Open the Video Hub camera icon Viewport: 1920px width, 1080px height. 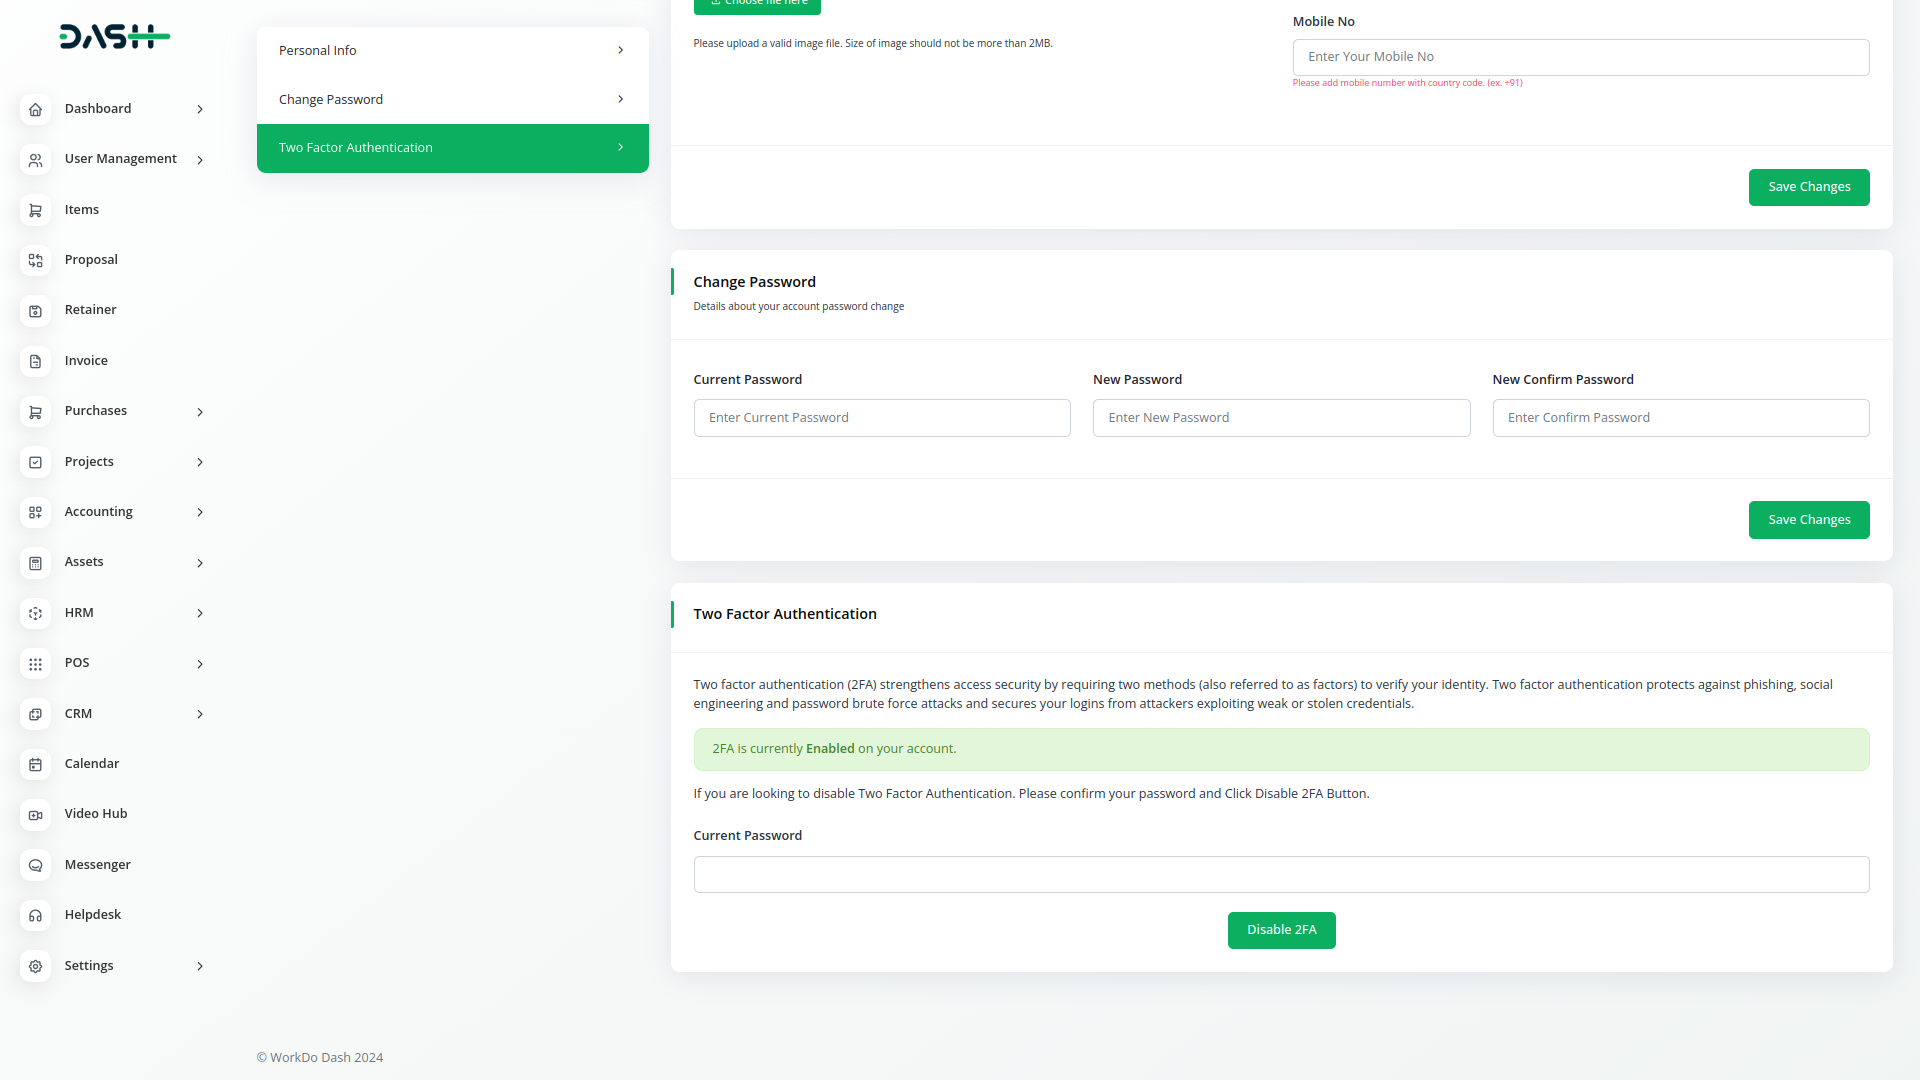35,815
